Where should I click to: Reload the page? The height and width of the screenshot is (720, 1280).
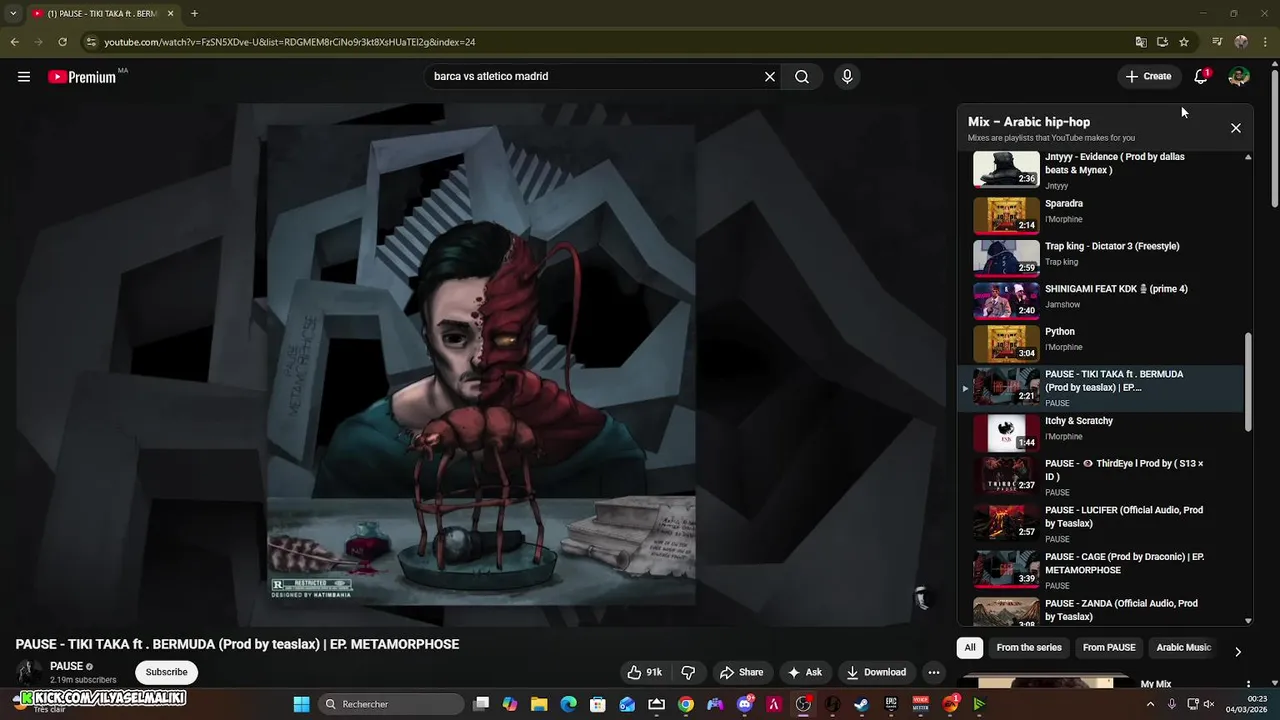62,42
